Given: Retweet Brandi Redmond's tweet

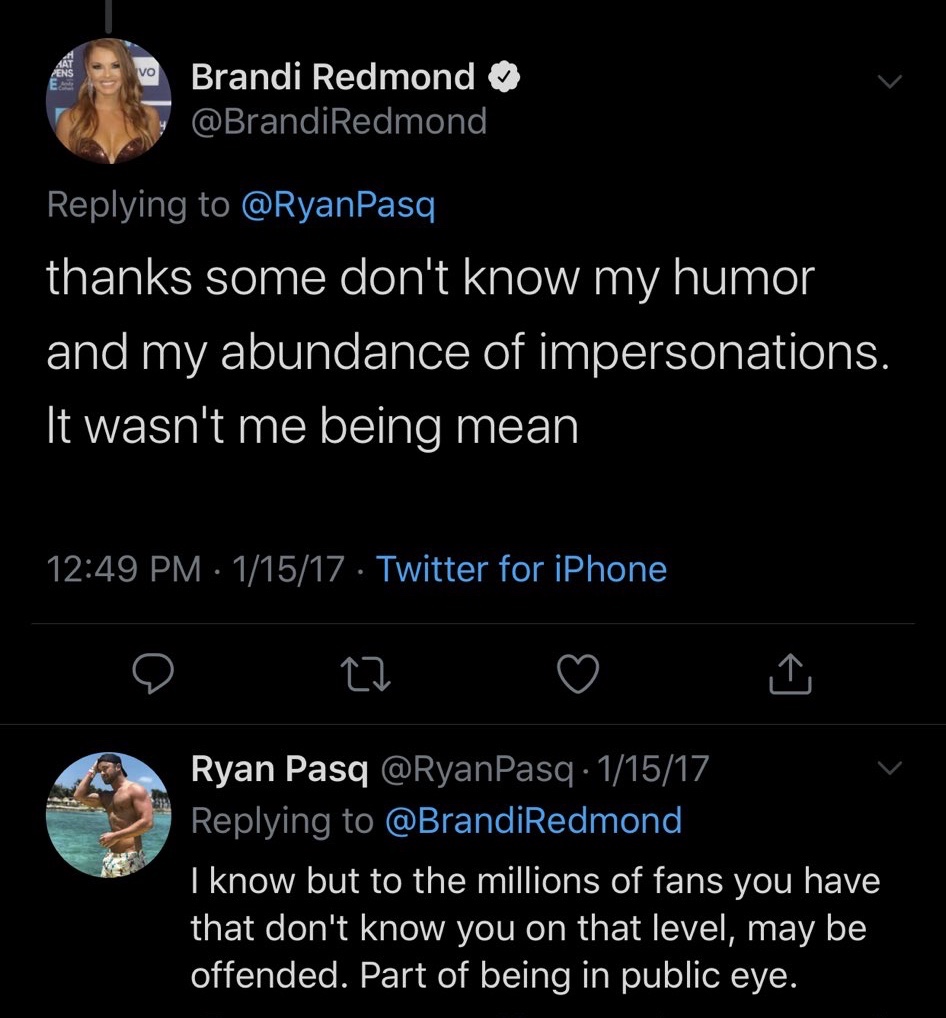Looking at the screenshot, I should (x=364, y=677).
